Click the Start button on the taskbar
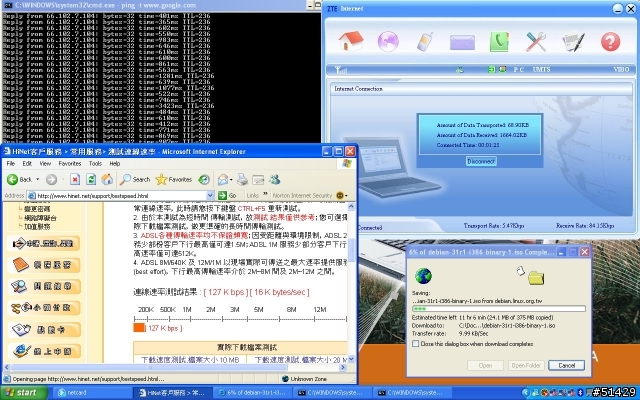The width and height of the screenshot is (640, 400). pos(24,393)
